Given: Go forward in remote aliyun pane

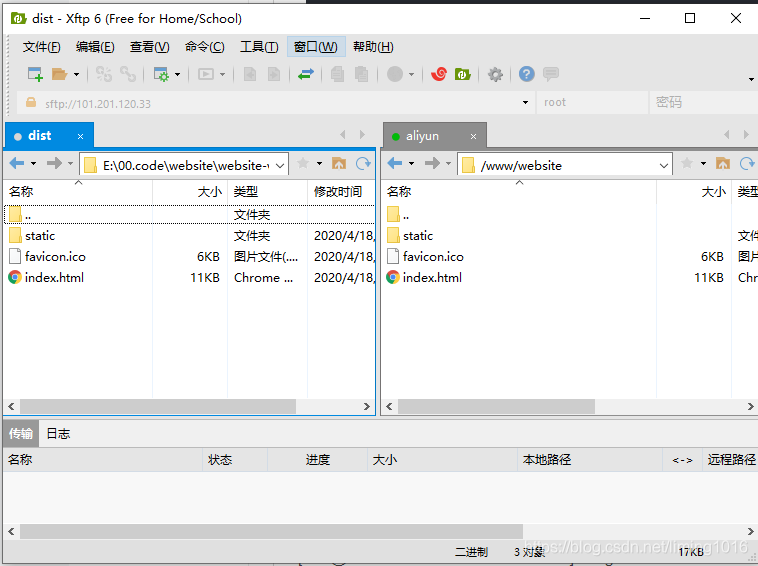Looking at the screenshot, I should tap(432, 164).
